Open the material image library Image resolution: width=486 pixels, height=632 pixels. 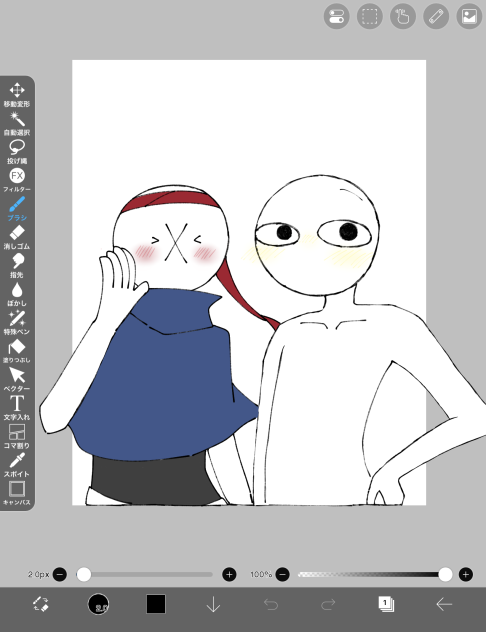pyautogui.click(x=469, y=17)
